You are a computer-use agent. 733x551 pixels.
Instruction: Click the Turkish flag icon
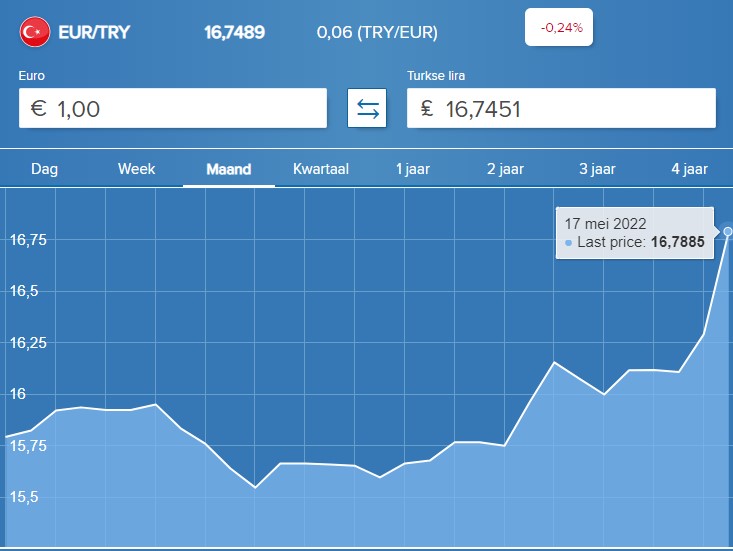(x=35, y=32)
